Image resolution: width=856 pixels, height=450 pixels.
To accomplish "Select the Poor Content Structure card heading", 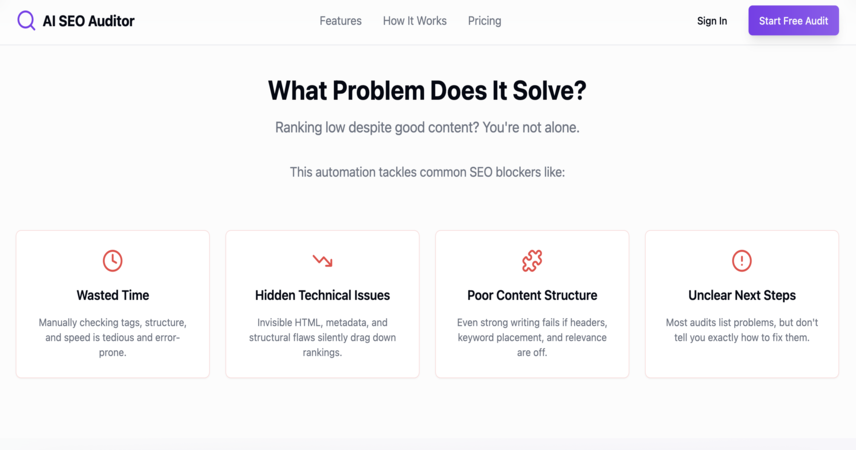I will 532,295.
